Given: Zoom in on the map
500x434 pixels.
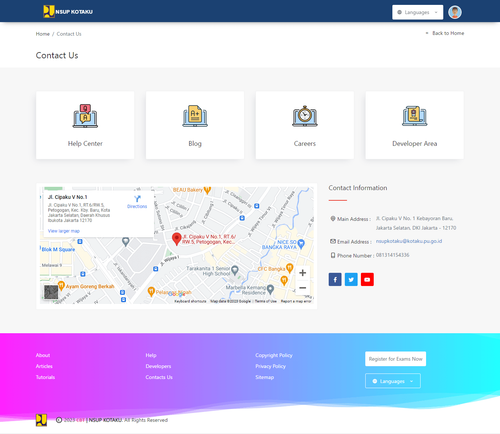Looking at the screenshot, I should (x=303, y=273).
